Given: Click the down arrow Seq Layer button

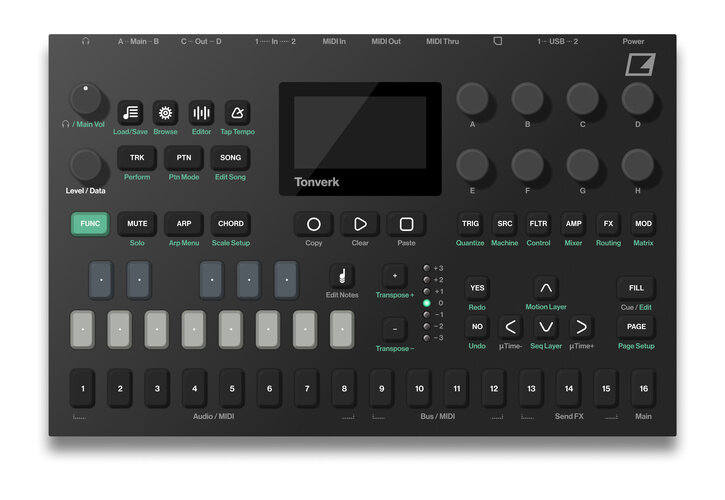Looking at the screenshot, I should click(x=546, y=327).
